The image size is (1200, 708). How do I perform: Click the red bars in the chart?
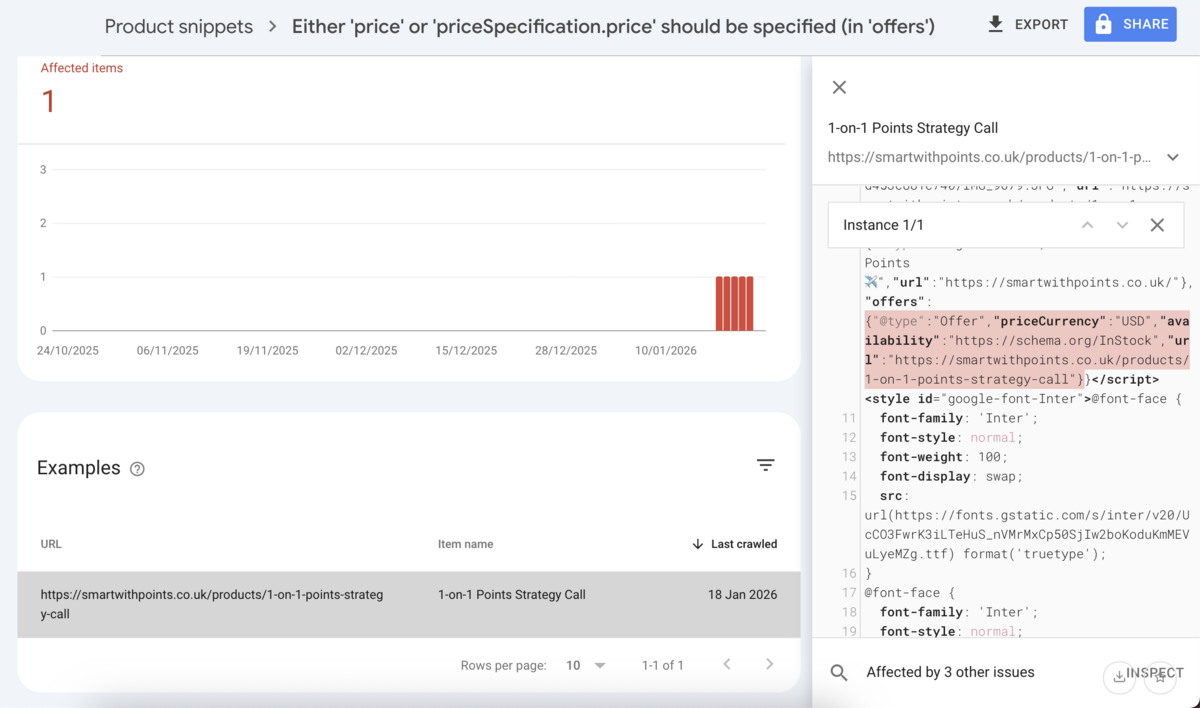tap(734, 303)
